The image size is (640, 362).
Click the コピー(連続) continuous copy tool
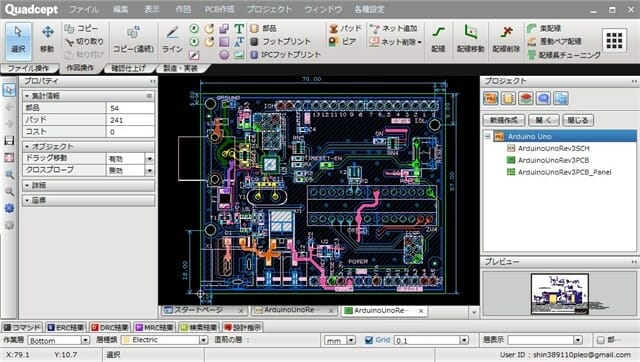(133, 41)
